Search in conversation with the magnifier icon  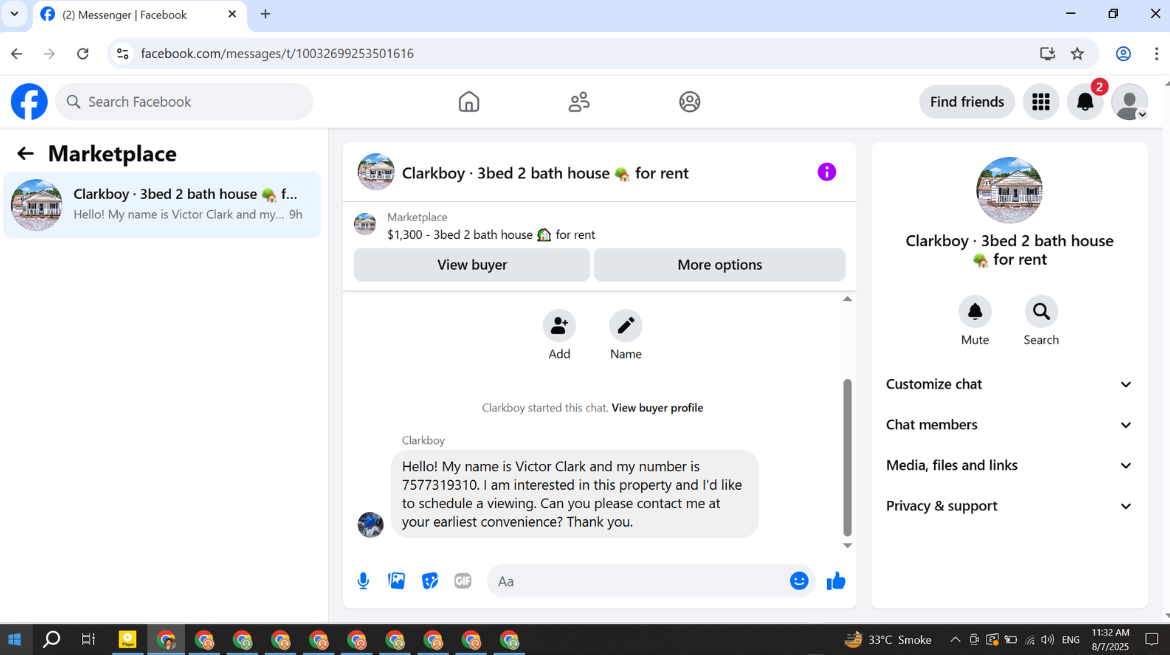(1041, 312)
